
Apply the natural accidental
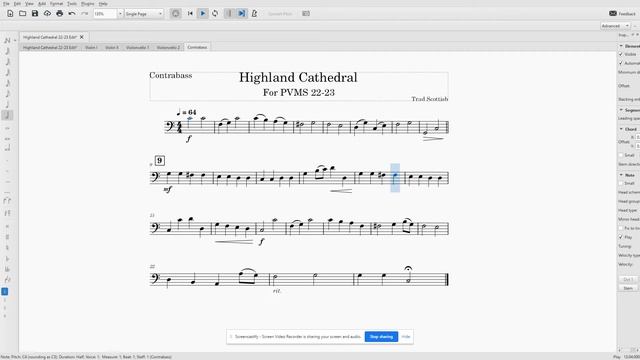coord(7,247)
